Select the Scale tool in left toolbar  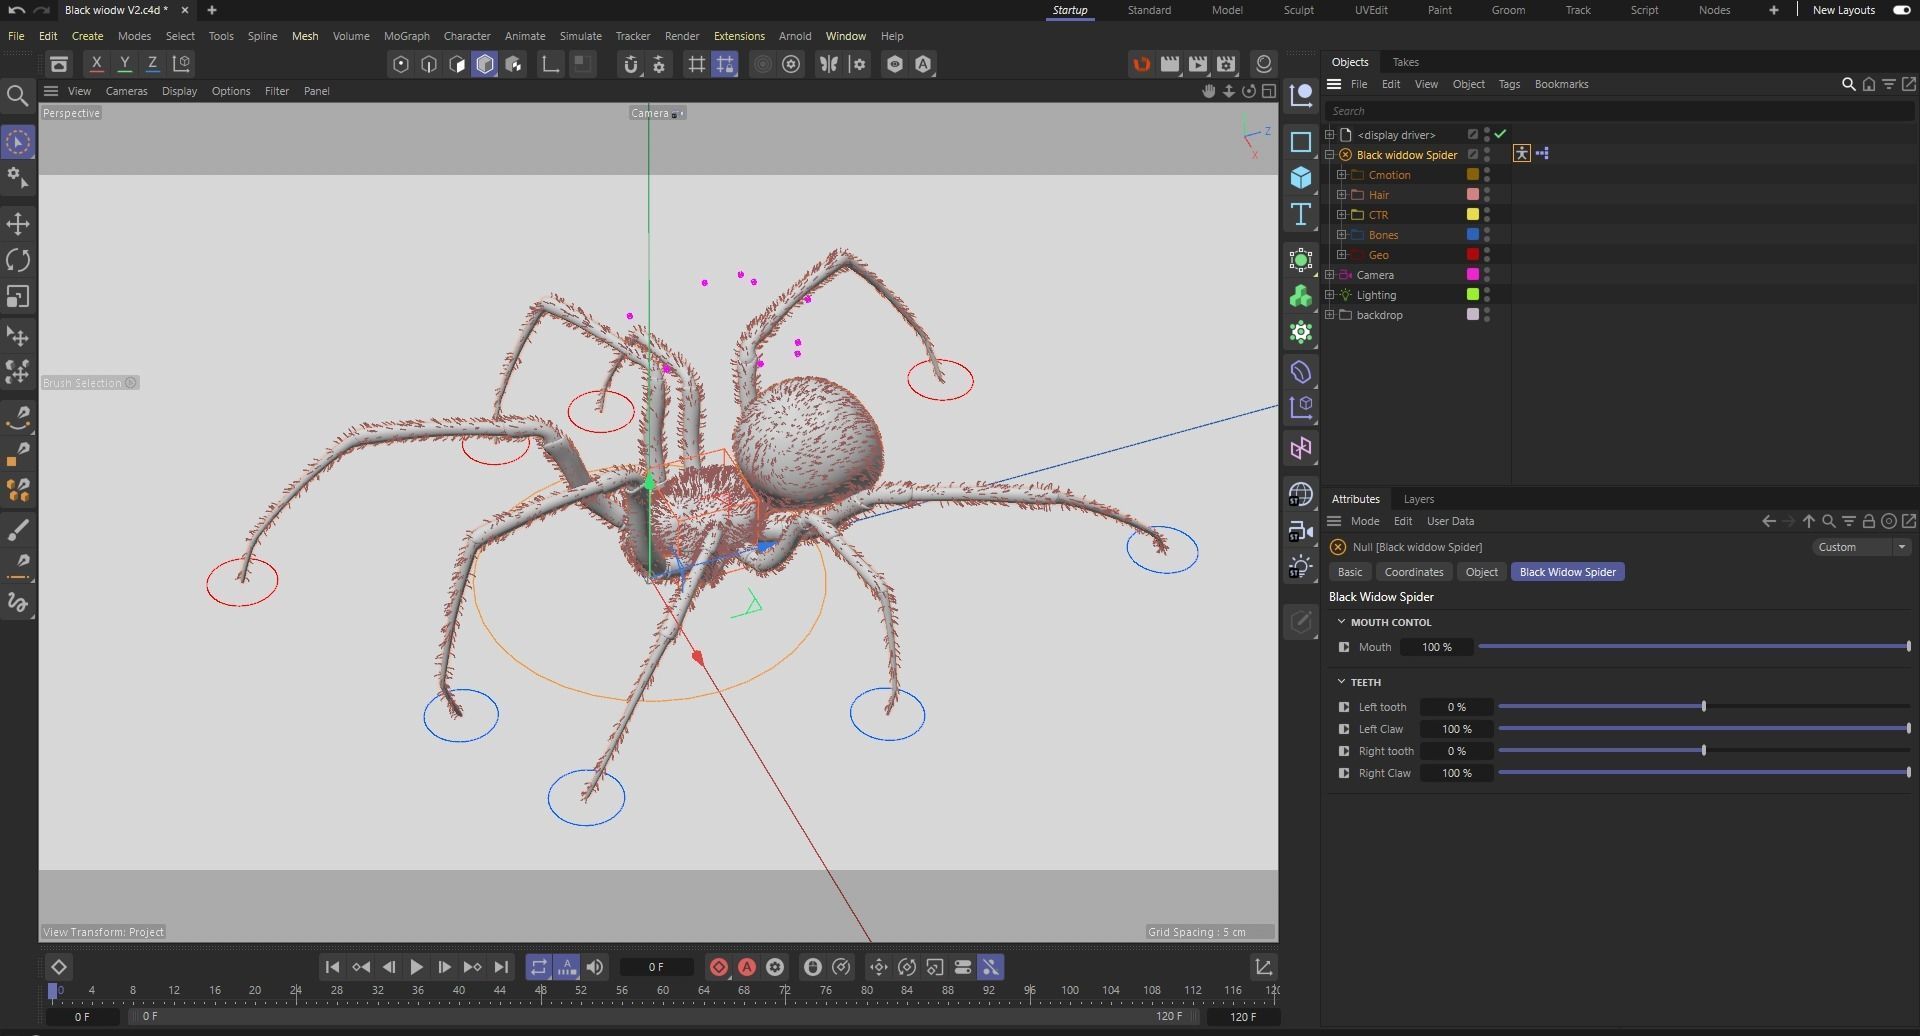pyautogui.click(x=18, y=297)
